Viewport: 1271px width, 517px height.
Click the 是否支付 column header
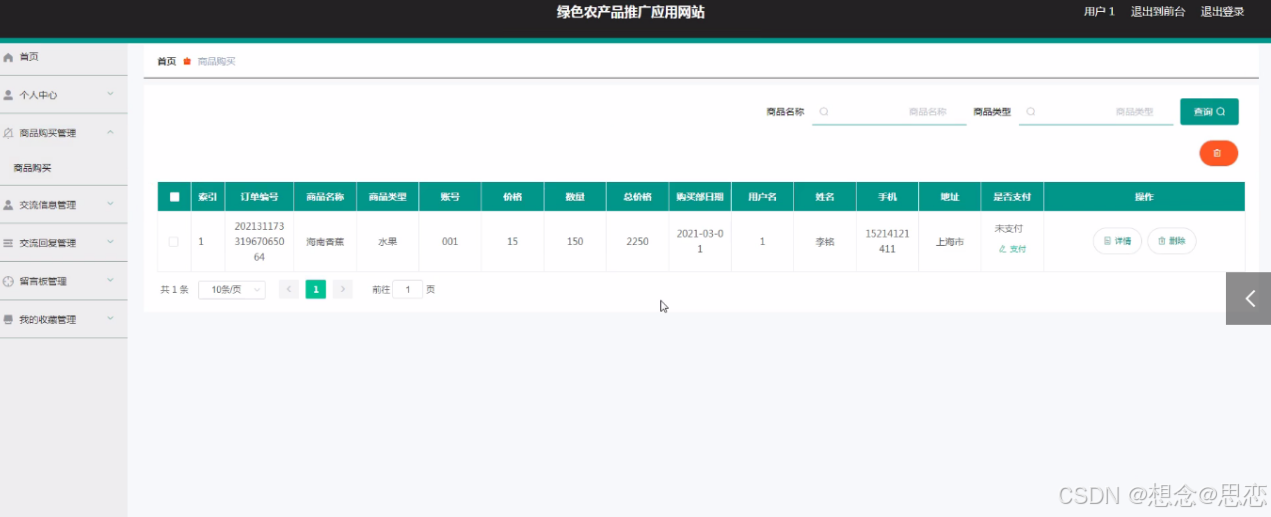(1012, 197)
